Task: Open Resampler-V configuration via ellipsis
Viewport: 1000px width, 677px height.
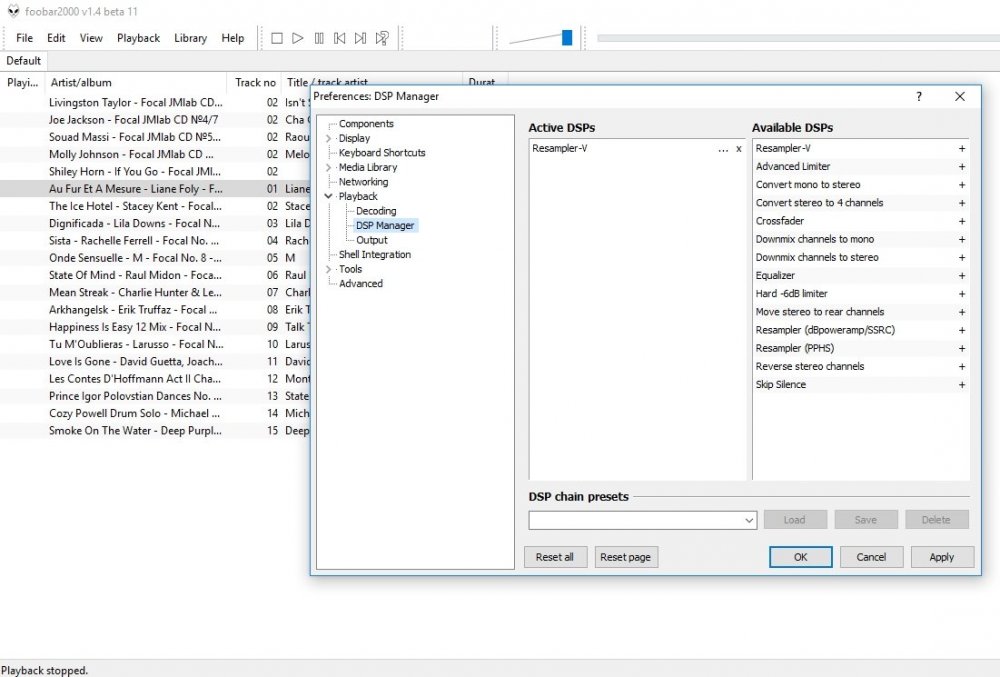Action: coord(723,149)
